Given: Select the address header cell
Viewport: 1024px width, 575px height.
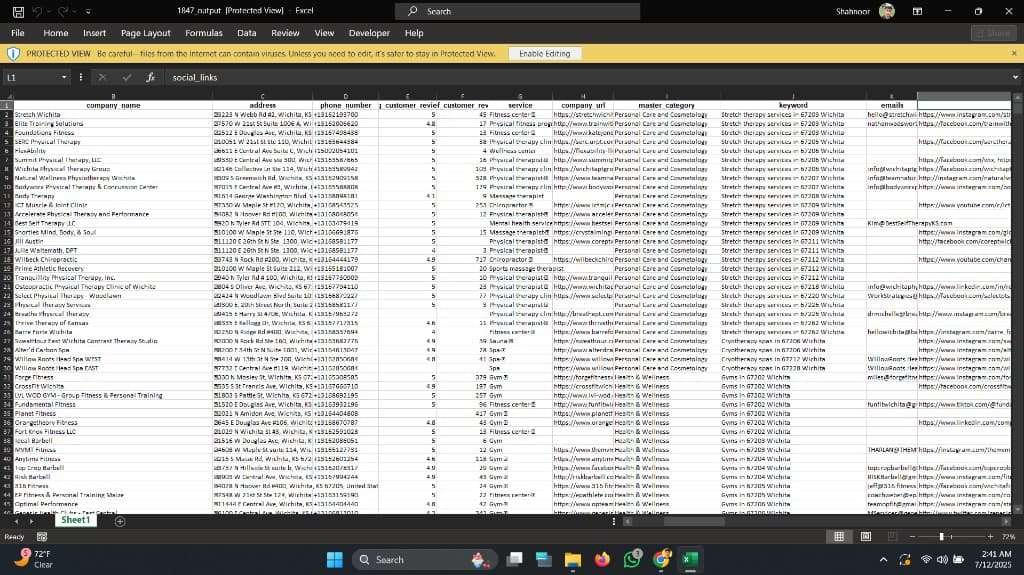Looking at the screenshot, I should coord(263,105).
